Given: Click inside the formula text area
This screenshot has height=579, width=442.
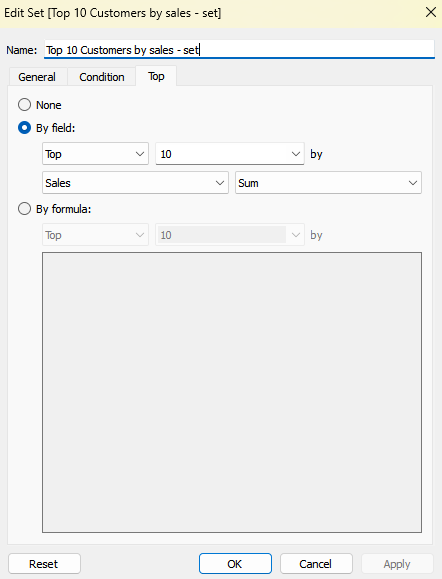Looking at the screenshot, I should click(232, 393).
